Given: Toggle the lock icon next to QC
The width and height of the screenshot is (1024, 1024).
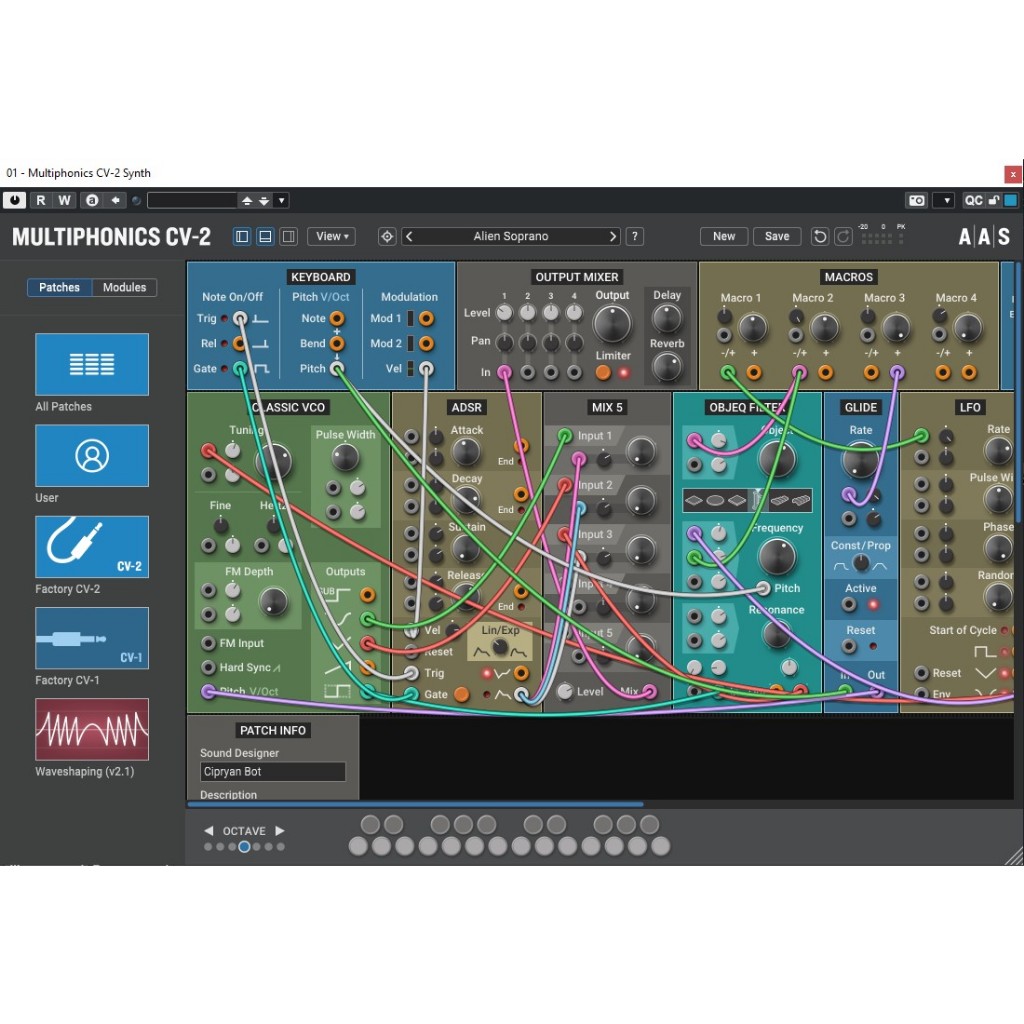Looking at the screenshot, I should coord(993,200).
